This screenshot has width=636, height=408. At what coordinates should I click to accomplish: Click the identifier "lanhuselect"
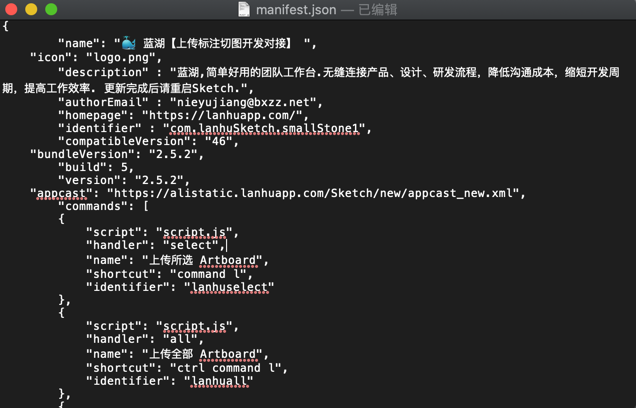(229, 287)
